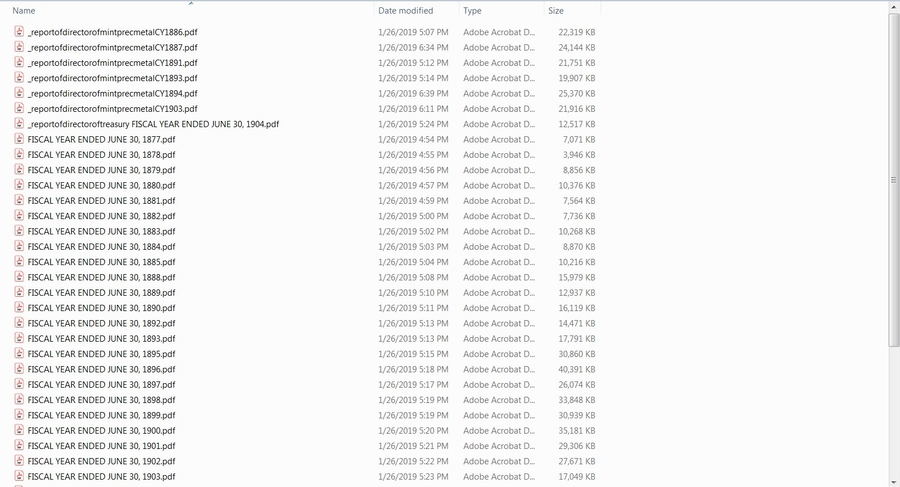Select PDF icon next to 1890 fiscal year file
This screenshot has width=900, height=487.
(x=19, y=308)
